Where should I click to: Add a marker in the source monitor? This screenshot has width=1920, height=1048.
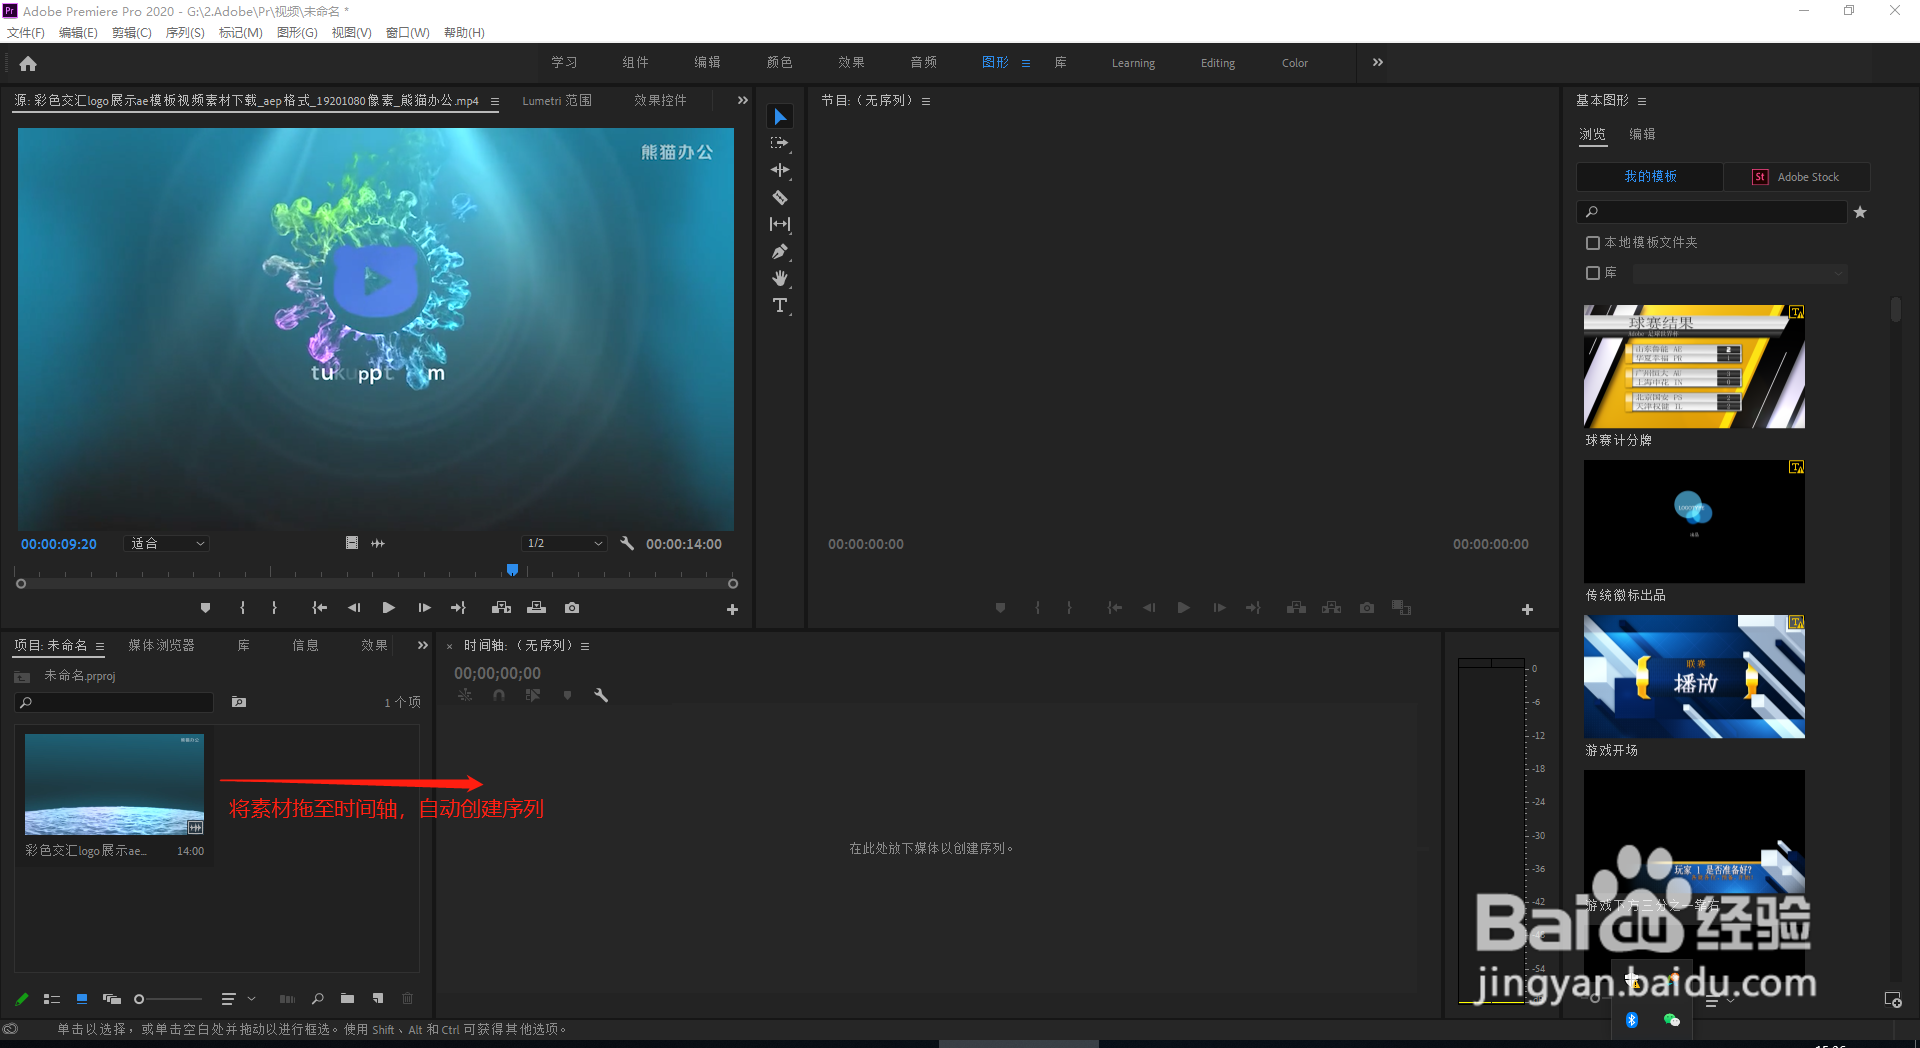click(205, 608)
